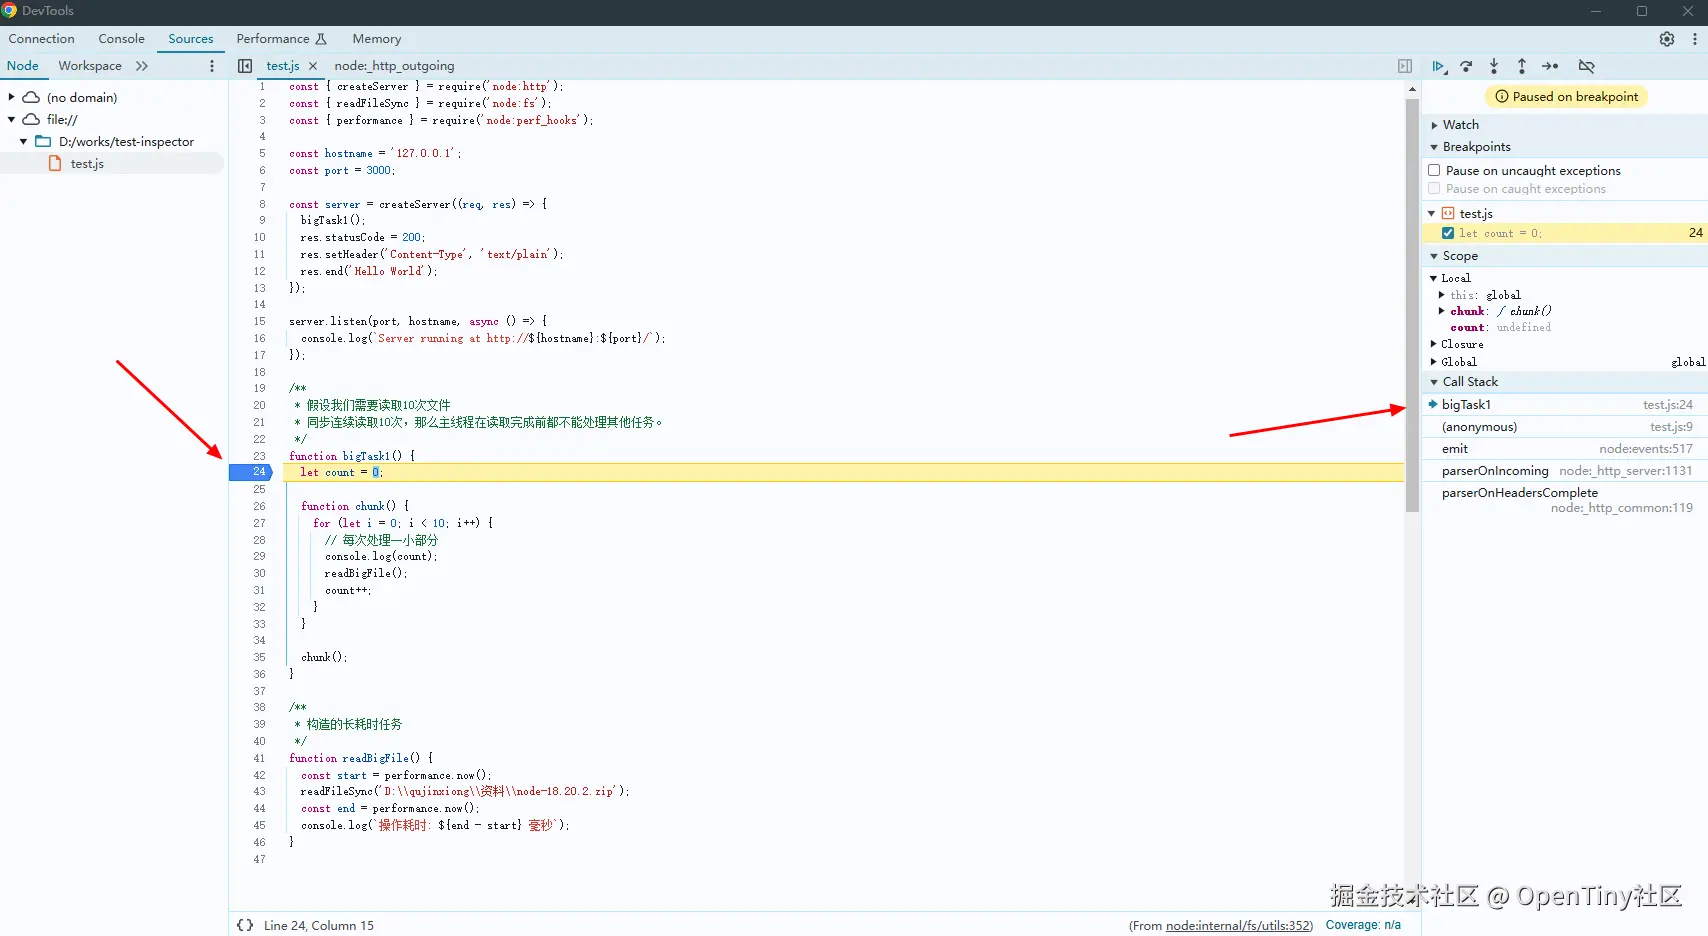Set breakpoint on line 30 gutter
Image resolution: width=1708 pixels, height=936 pixels.
[259, 573]
